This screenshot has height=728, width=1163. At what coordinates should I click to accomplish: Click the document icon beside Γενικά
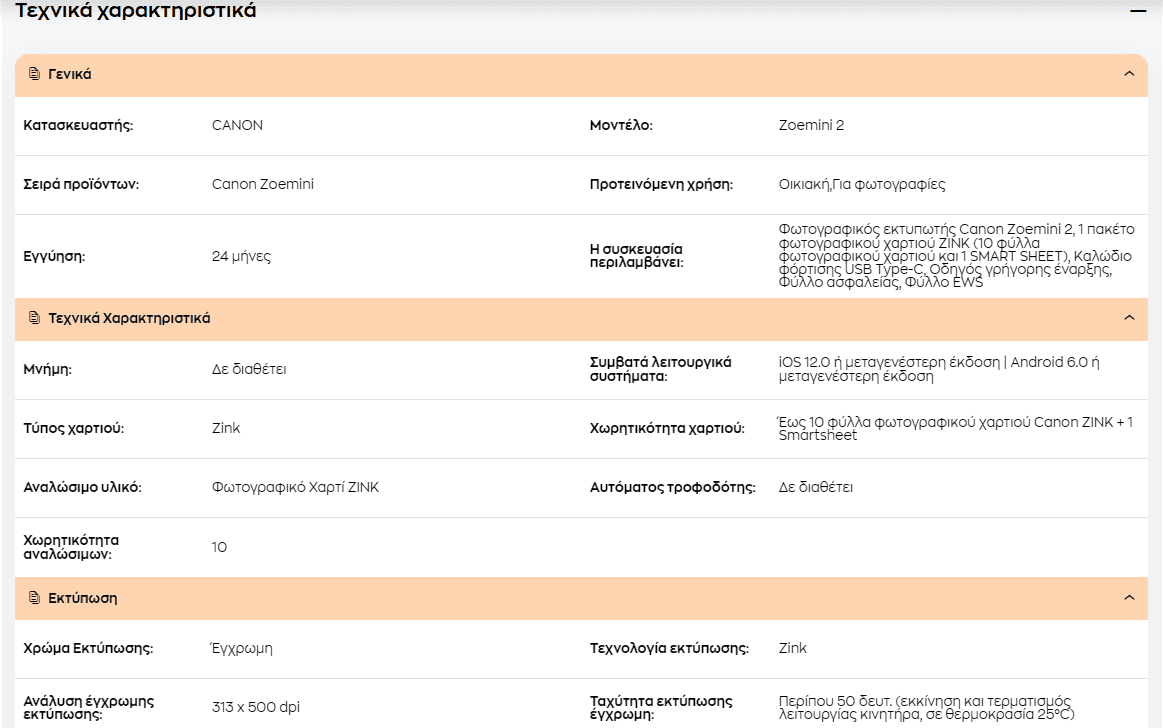tap(34, 73)
